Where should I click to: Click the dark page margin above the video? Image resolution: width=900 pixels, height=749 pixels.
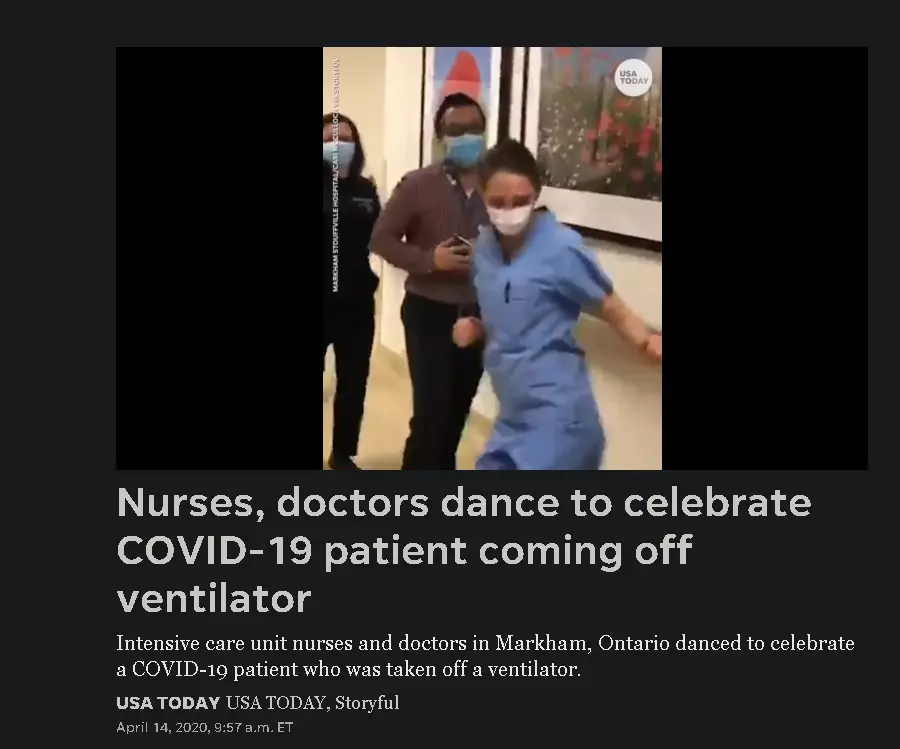[450, 23]
